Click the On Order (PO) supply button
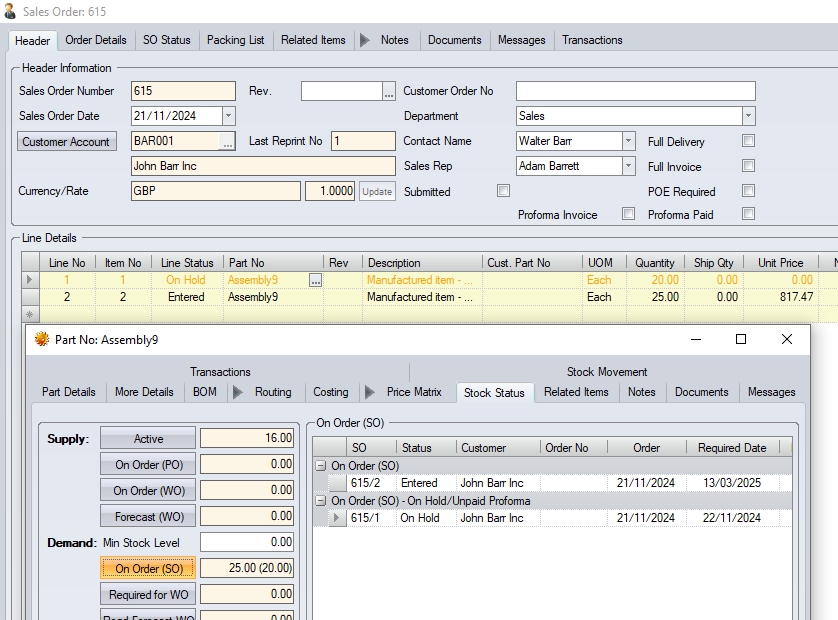 tap(148, 464)
